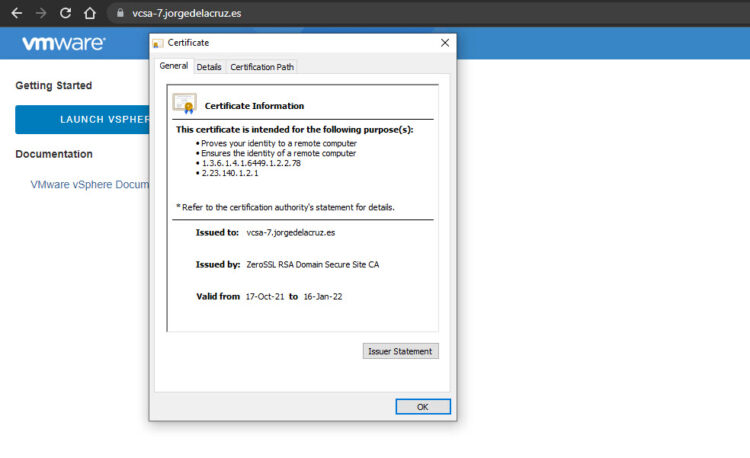Go back using the browser back arrow

point(17,13)
